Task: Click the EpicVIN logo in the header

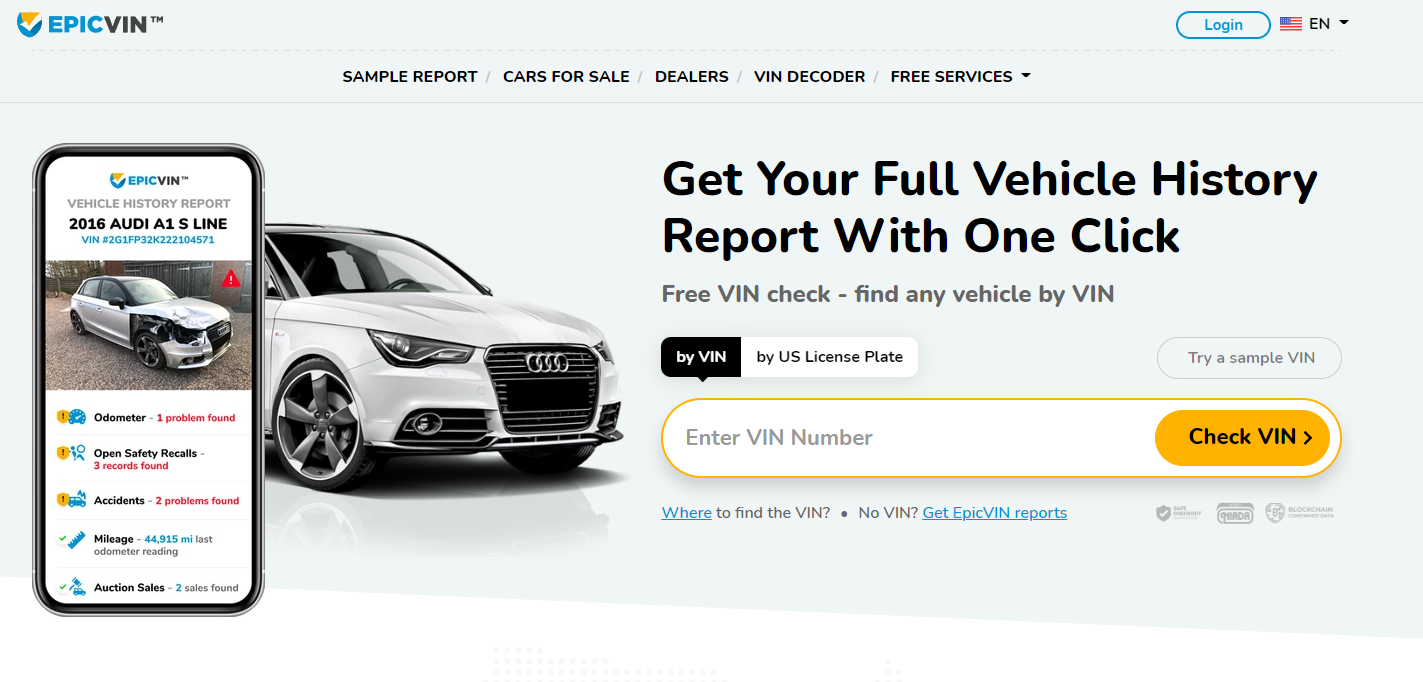Action: tap(90, 24)
